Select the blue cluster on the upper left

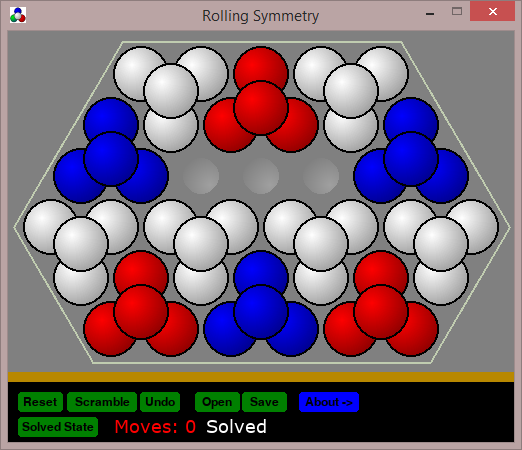point(111,159)
